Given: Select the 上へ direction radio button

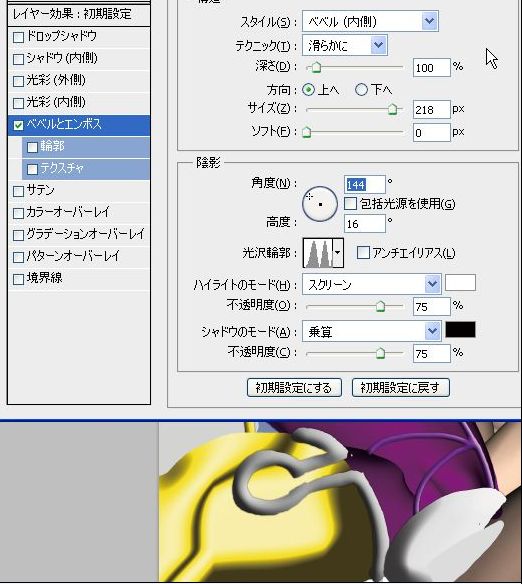Looking at the screenshot, I should (x=308, y=90).
